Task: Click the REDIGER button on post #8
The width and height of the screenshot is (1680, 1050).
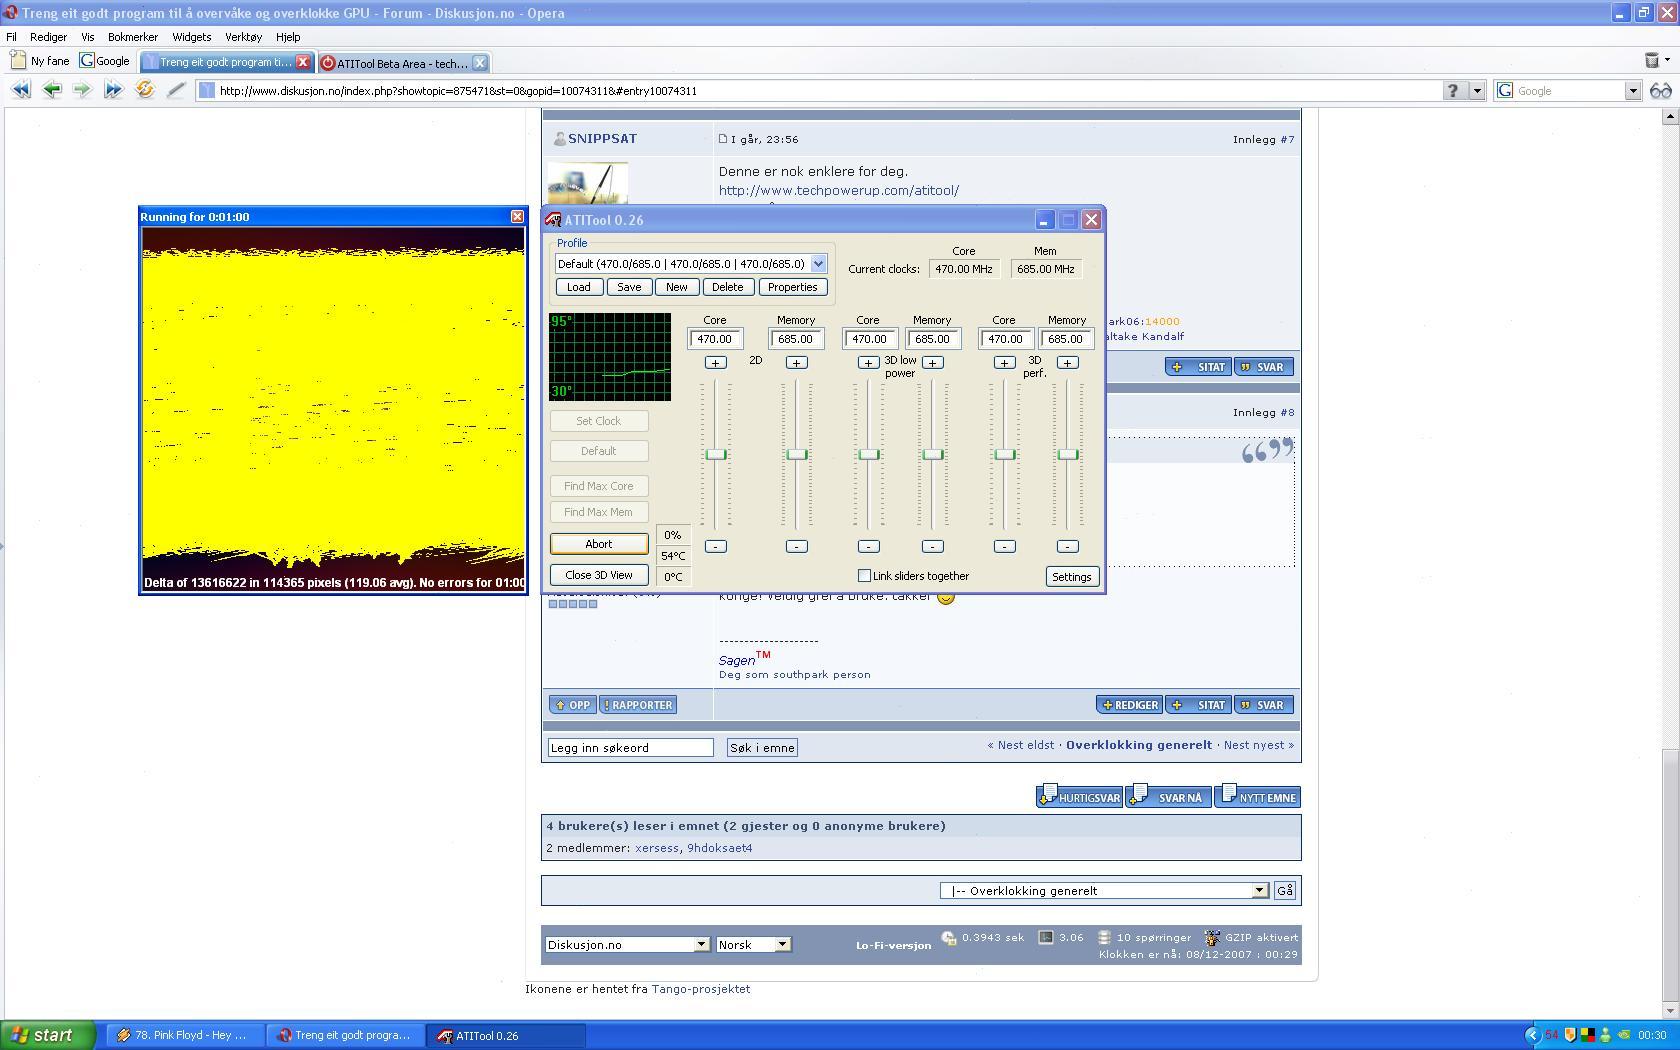Action: (1129, 705)
